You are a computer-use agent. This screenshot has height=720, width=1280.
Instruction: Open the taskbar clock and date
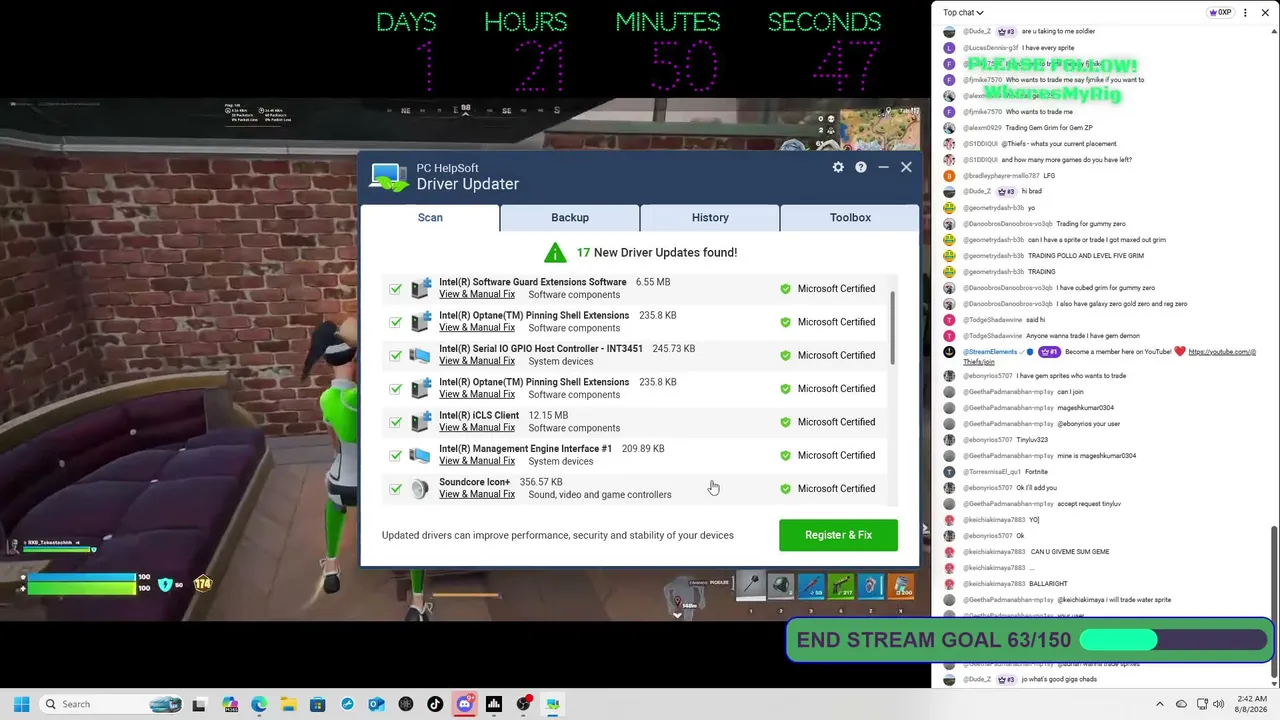pyautogui.click(x=1251, y=704)
